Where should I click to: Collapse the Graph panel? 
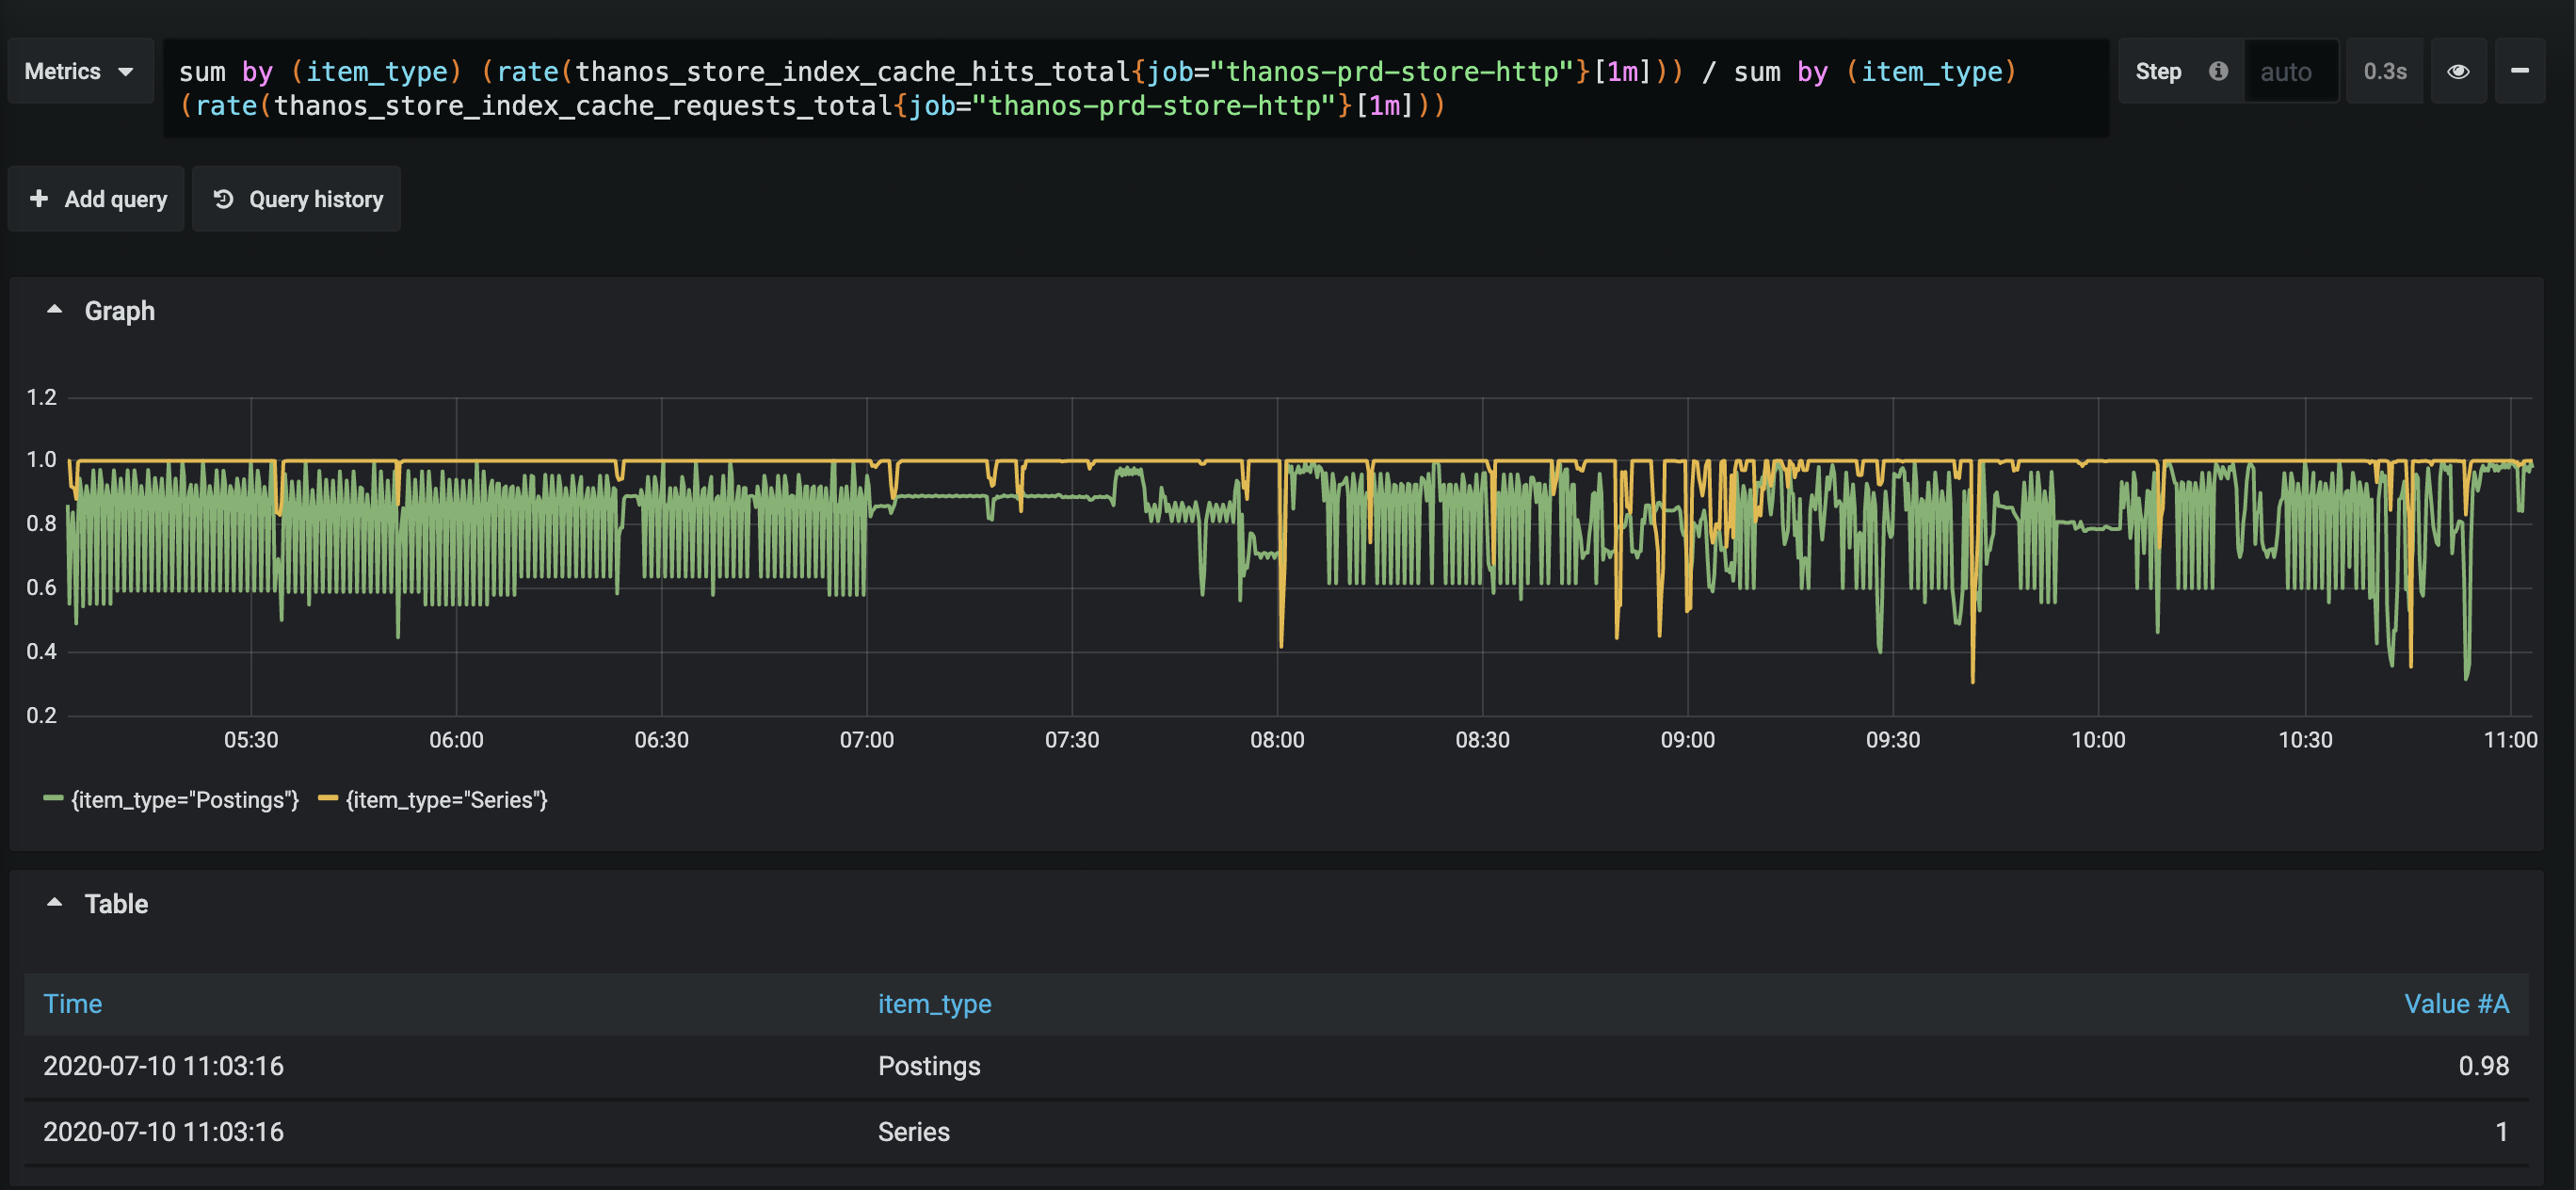[55, 310]
